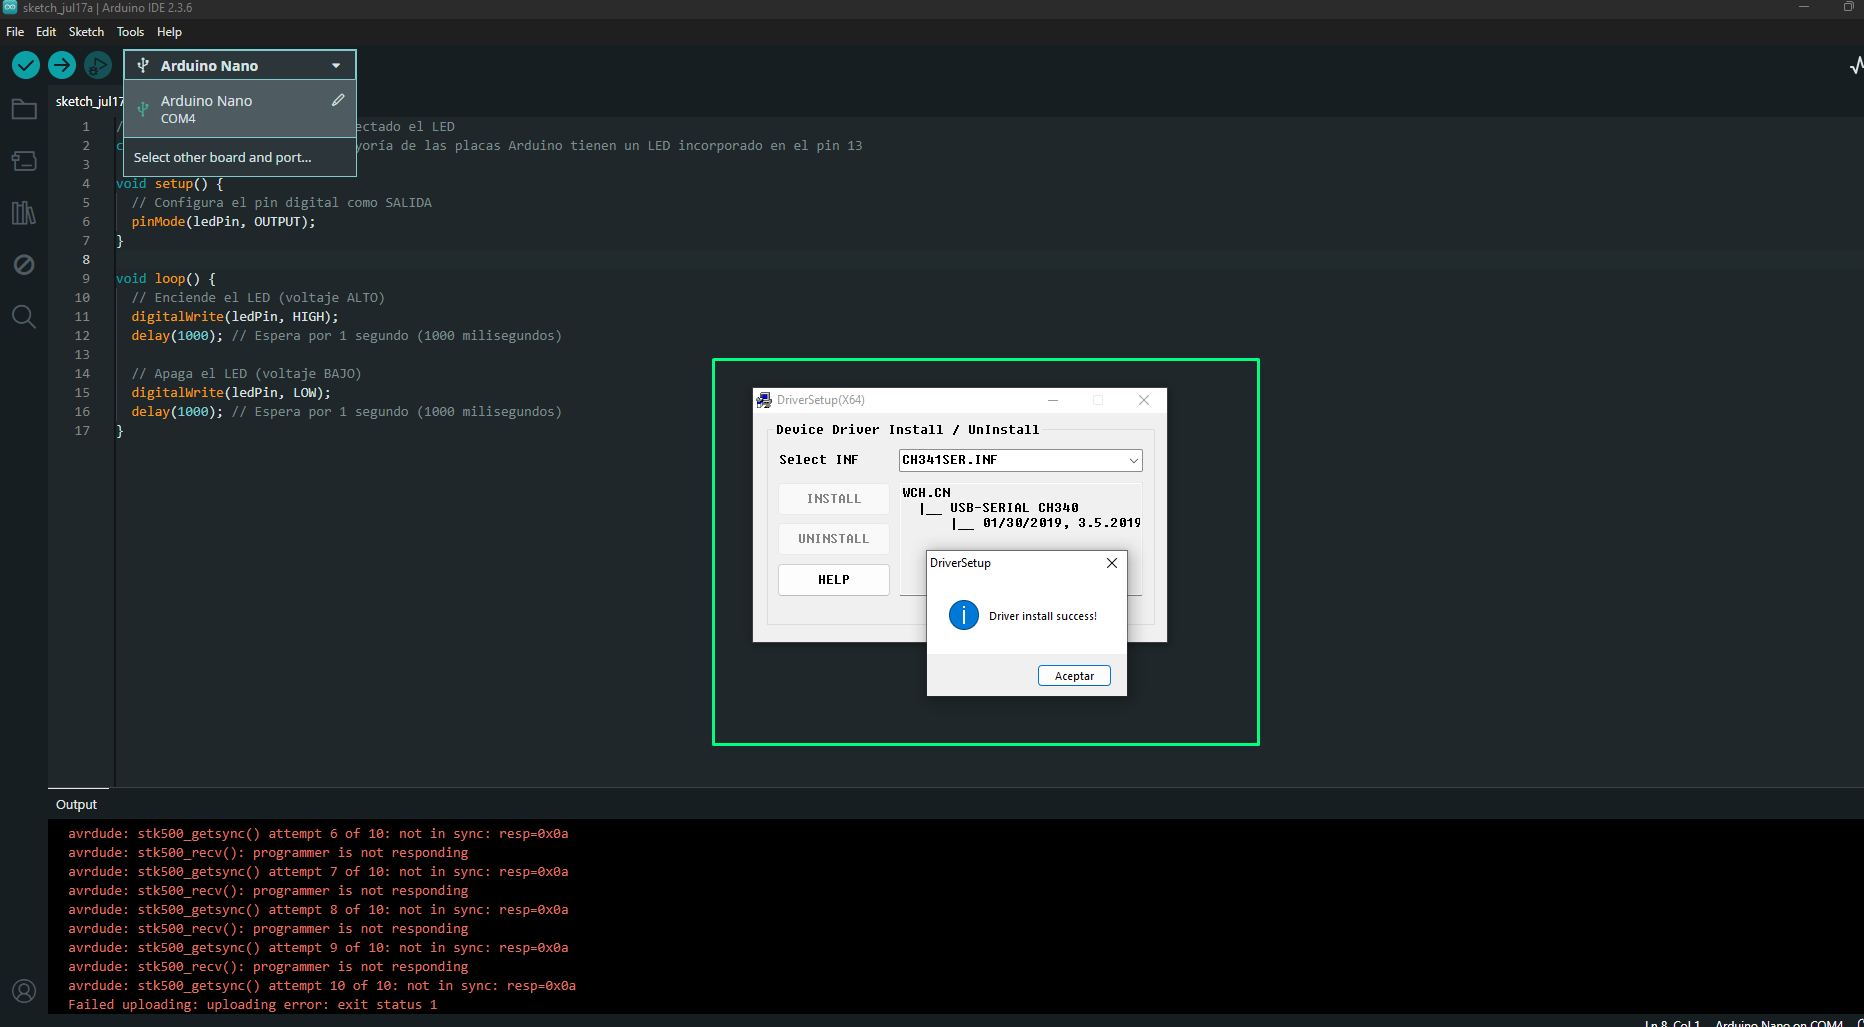1864x1027 pixels.
Task: Open the Library Manager sidebar icon
Action: point(24,213)
